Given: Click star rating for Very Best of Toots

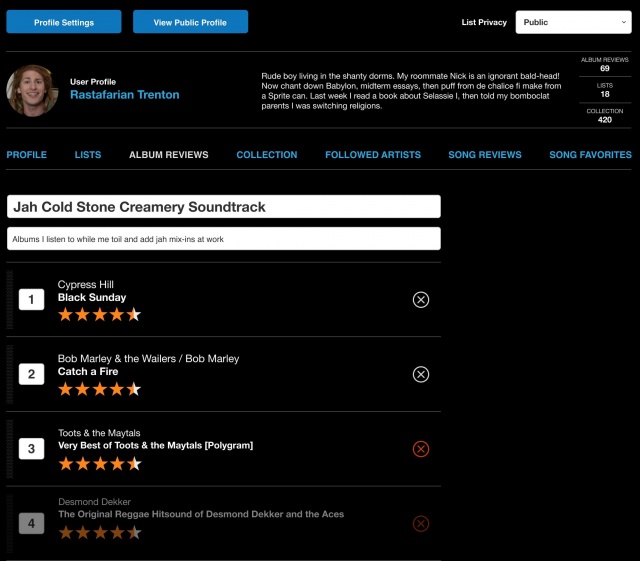Looking at the screenshot, I should tap(100, 464).
